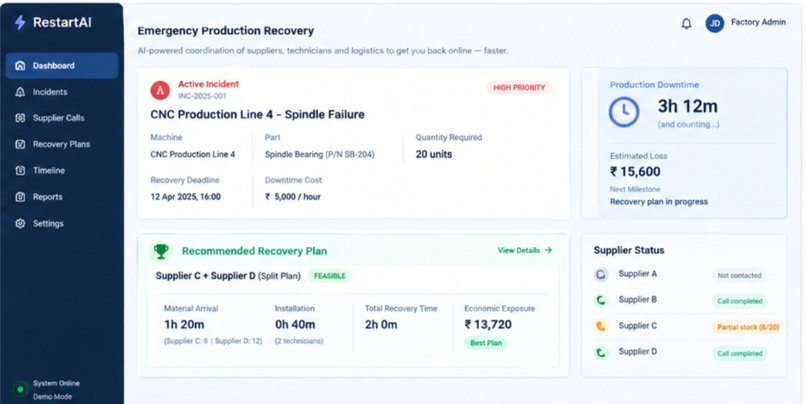Click the Supplier Status heading

(629, 250)
